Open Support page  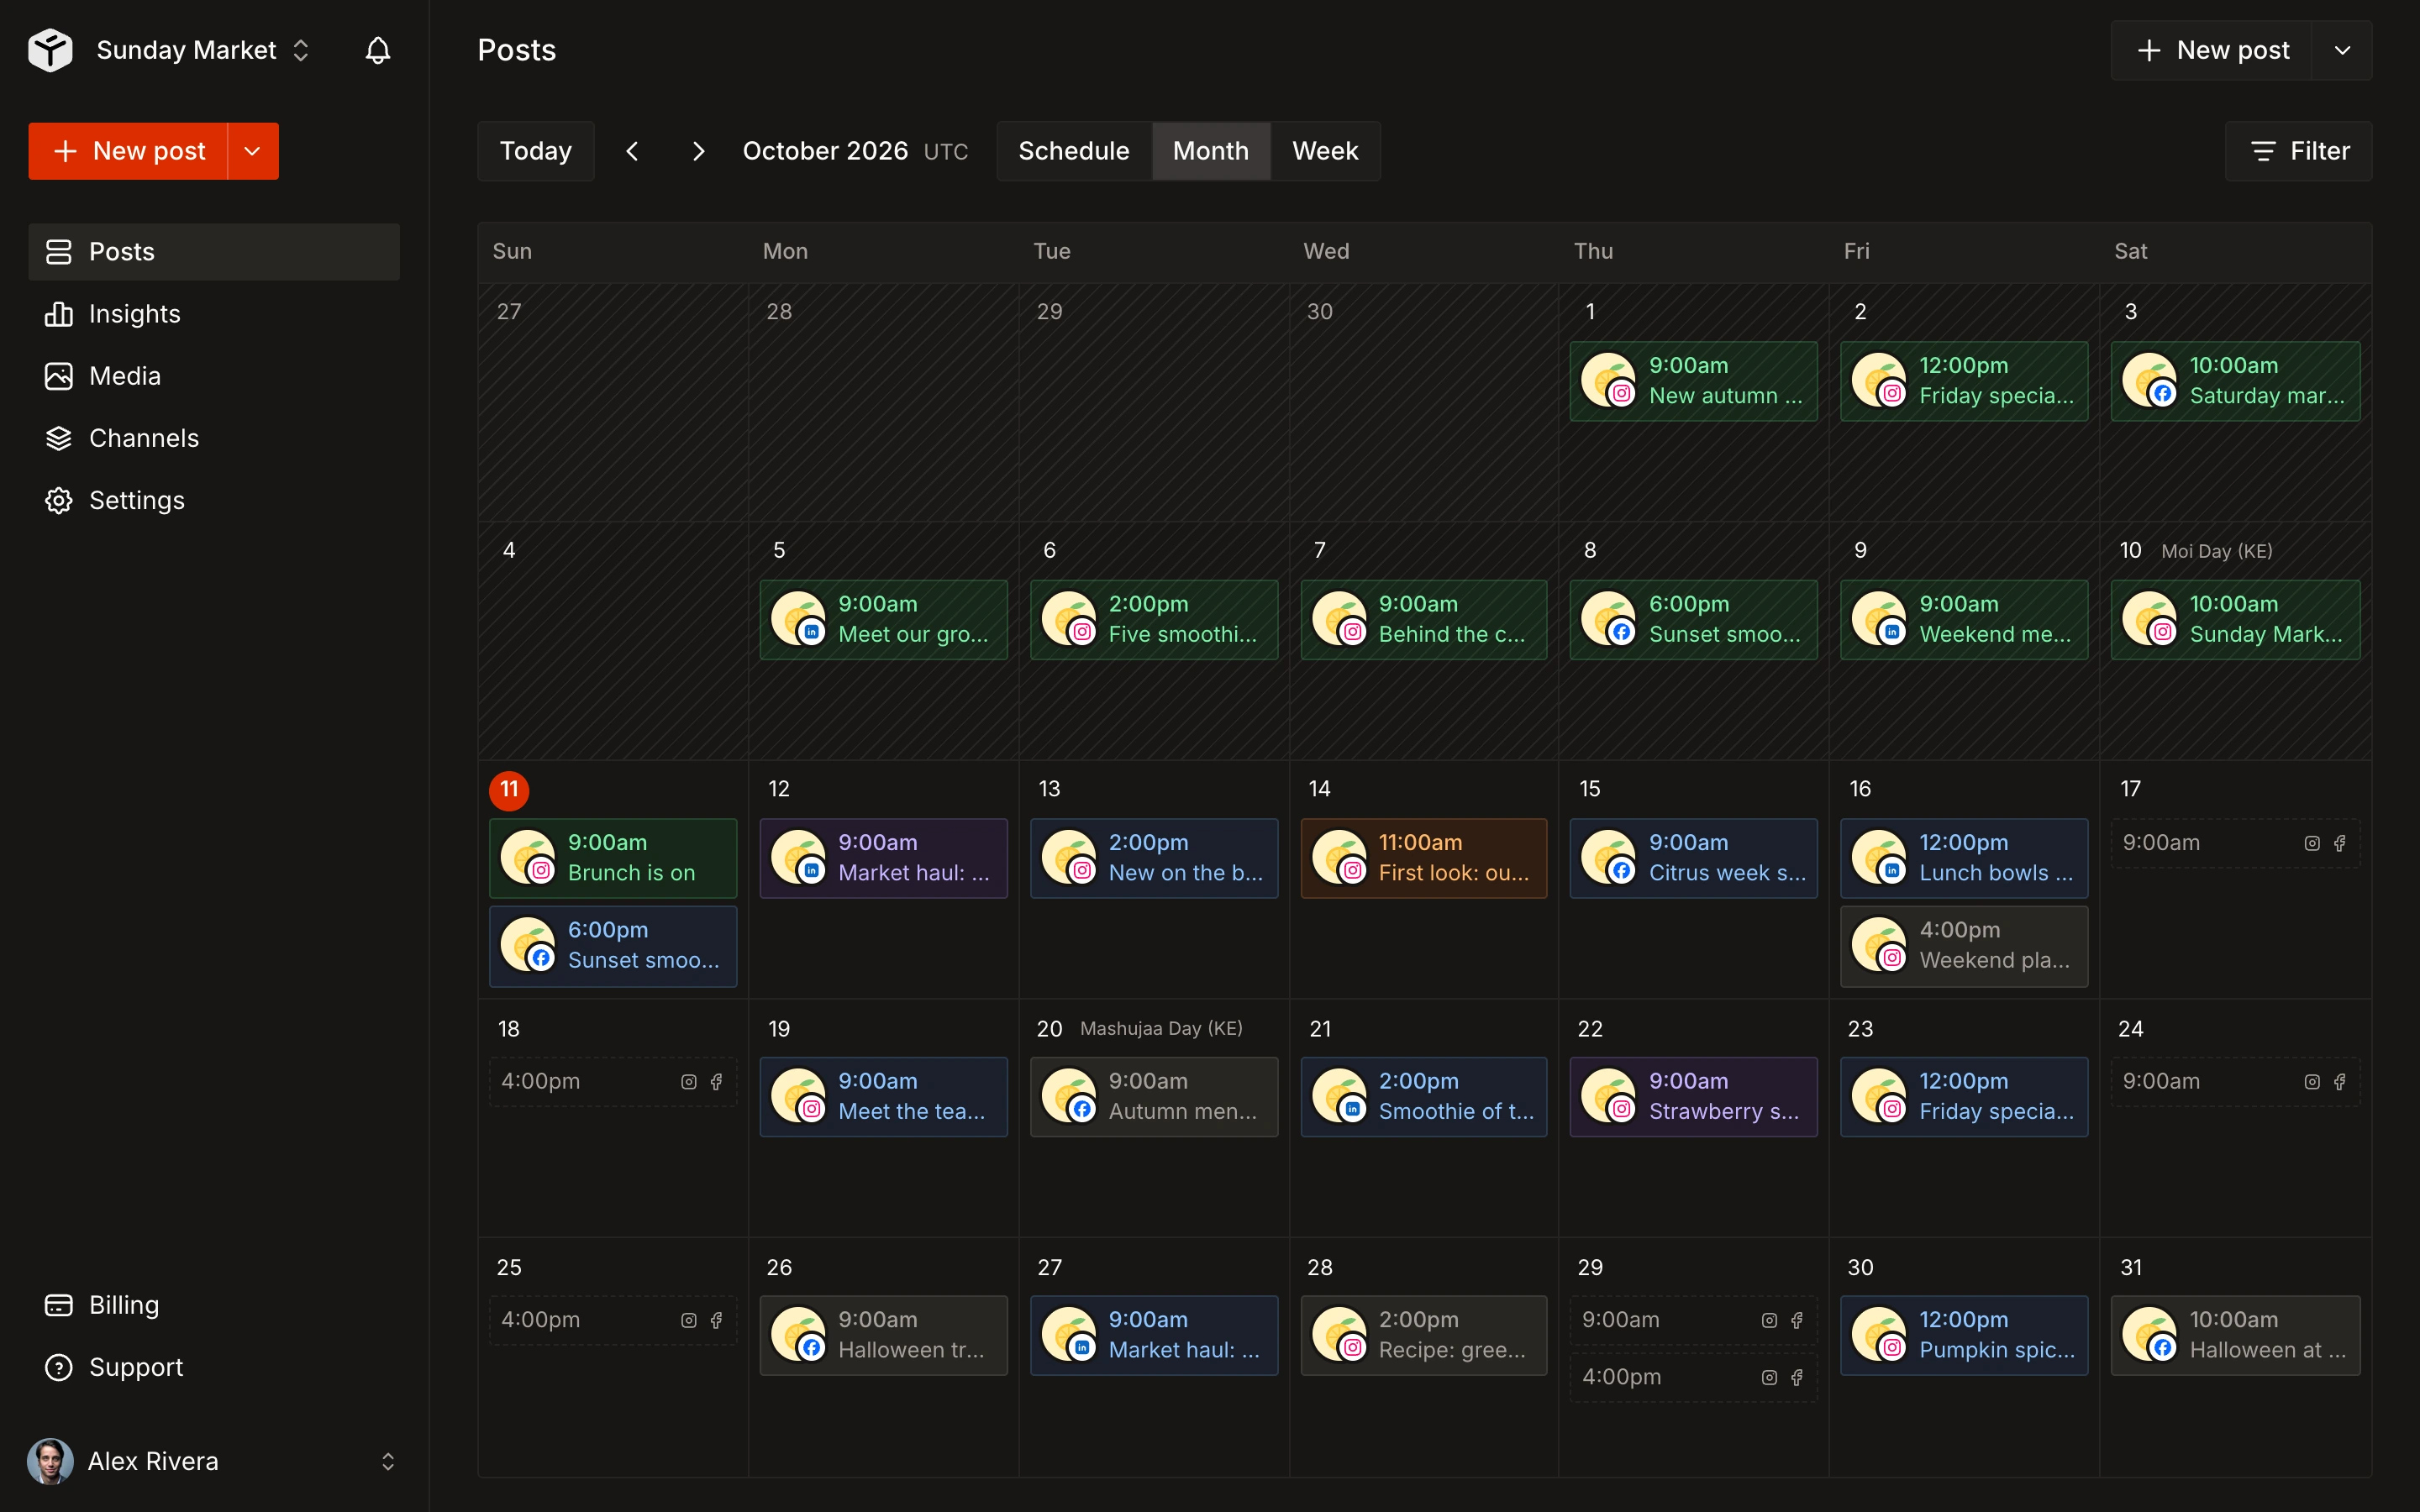(x=214, y=1367)
